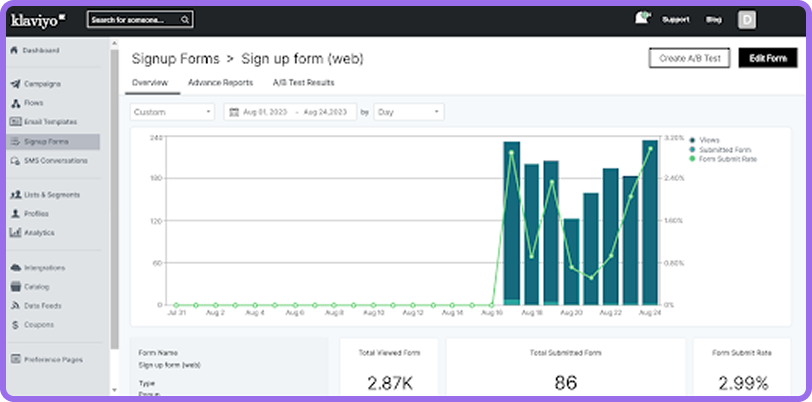Click Create A/B Test button
The image size is (812, 402).
(689, 58)
